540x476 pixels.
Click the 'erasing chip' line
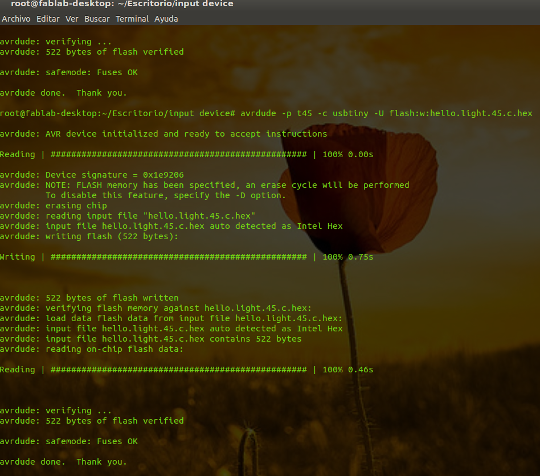[54, 206]
